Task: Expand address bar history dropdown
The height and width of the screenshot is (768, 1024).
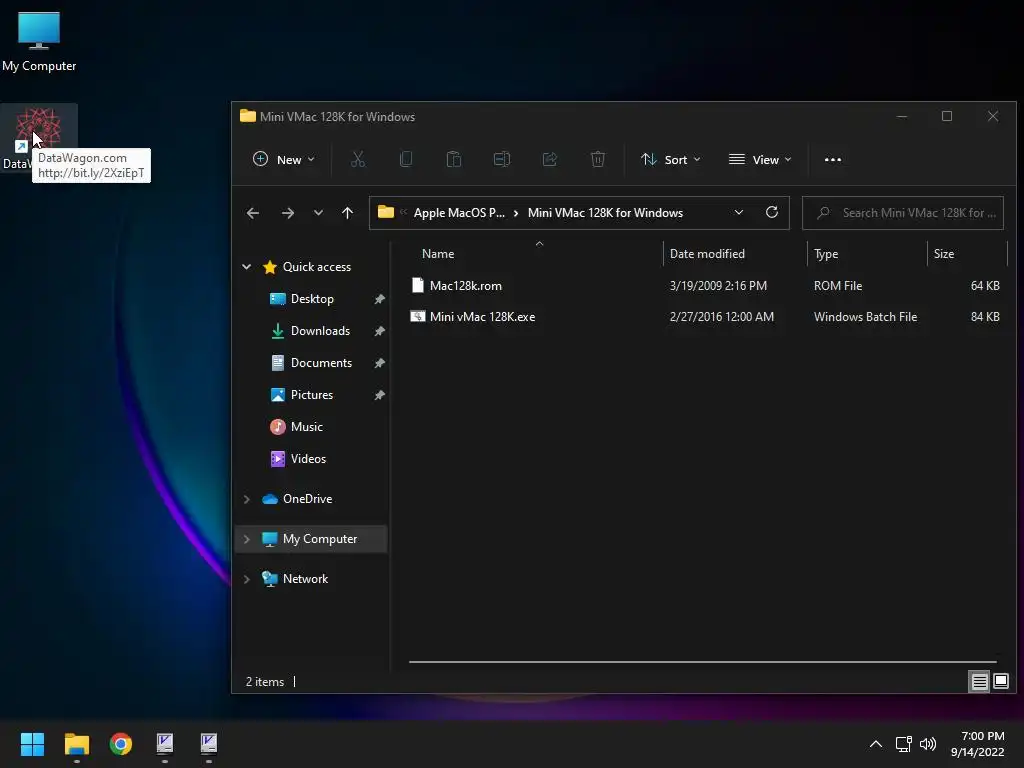Action: point(739,212)
